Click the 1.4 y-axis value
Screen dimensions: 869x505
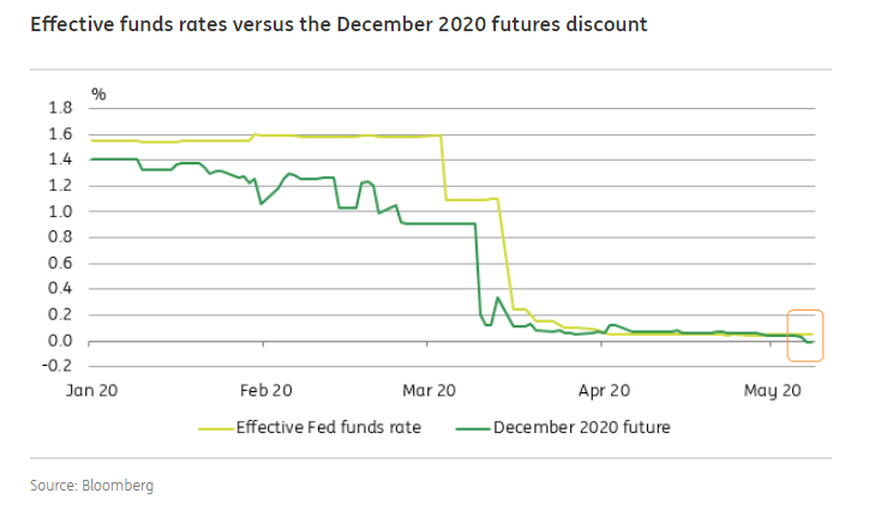pos(60,160)
